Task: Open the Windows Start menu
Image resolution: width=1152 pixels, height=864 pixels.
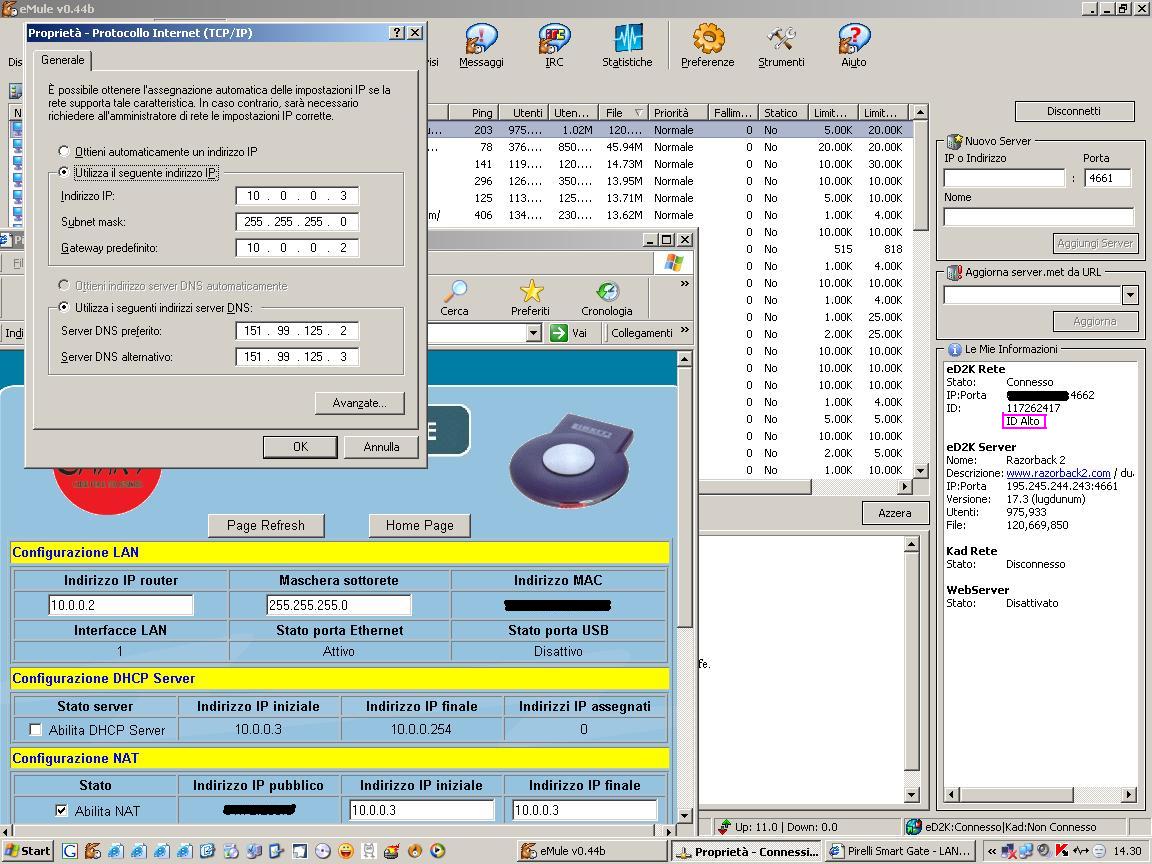Action: [27, 851]
